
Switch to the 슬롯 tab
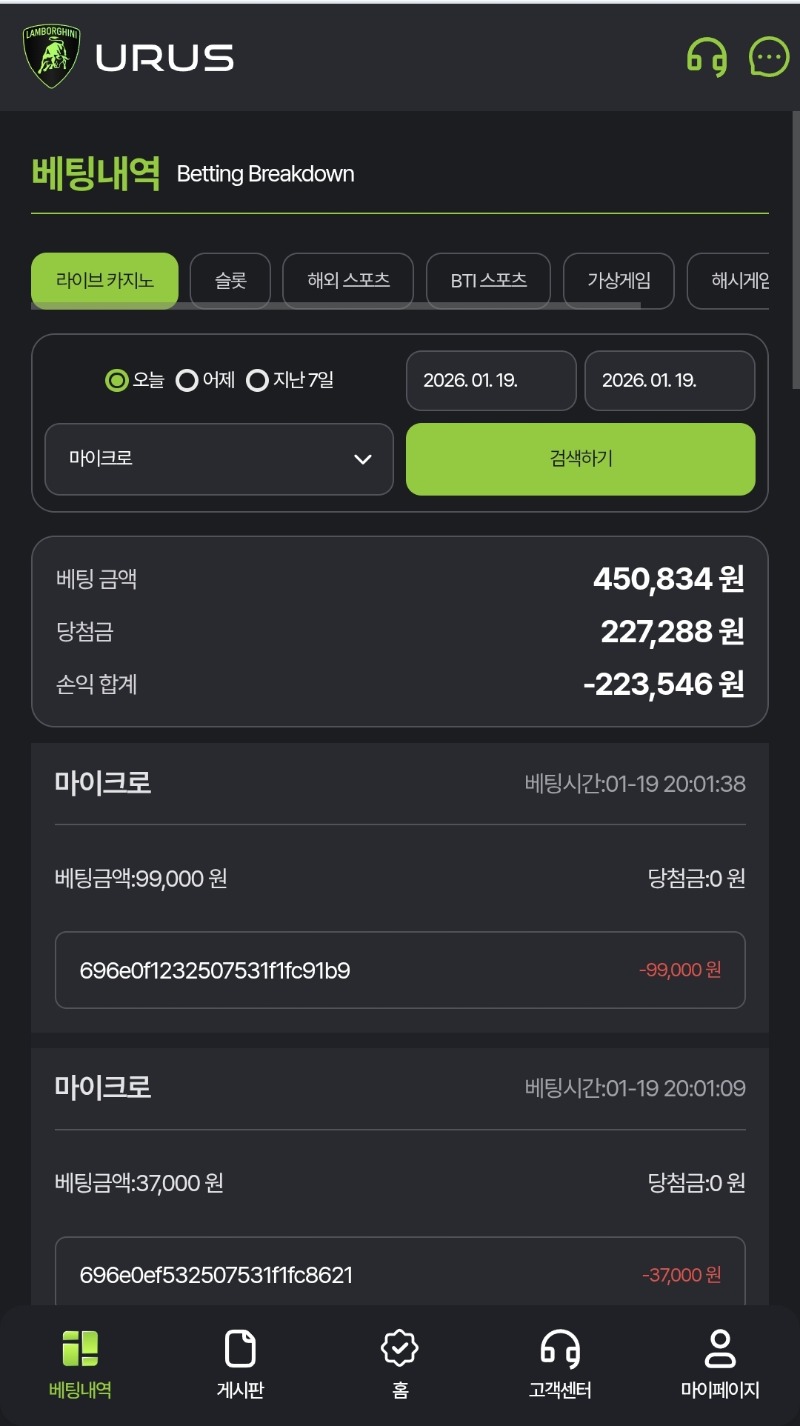[x=230, y=281]
